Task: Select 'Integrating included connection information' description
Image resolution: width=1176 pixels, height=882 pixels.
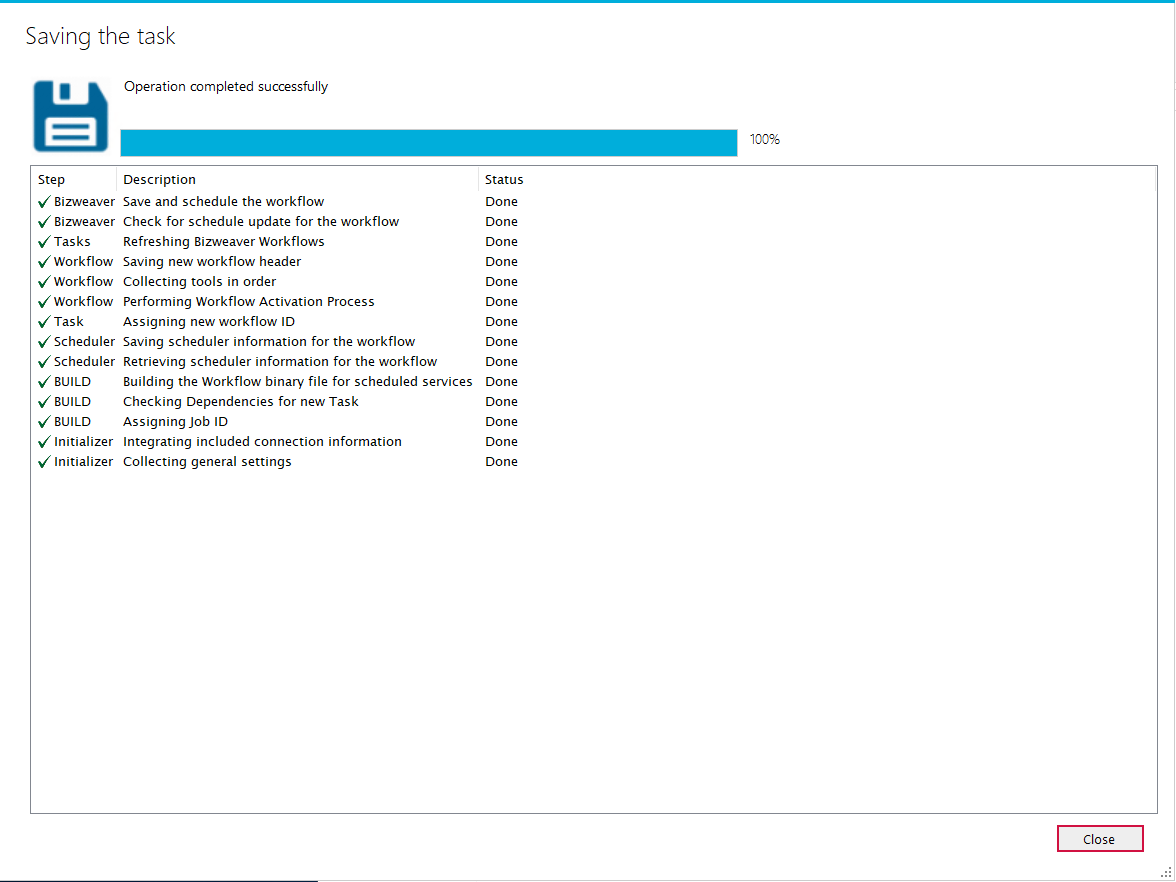Action: (x=262, y=442)
